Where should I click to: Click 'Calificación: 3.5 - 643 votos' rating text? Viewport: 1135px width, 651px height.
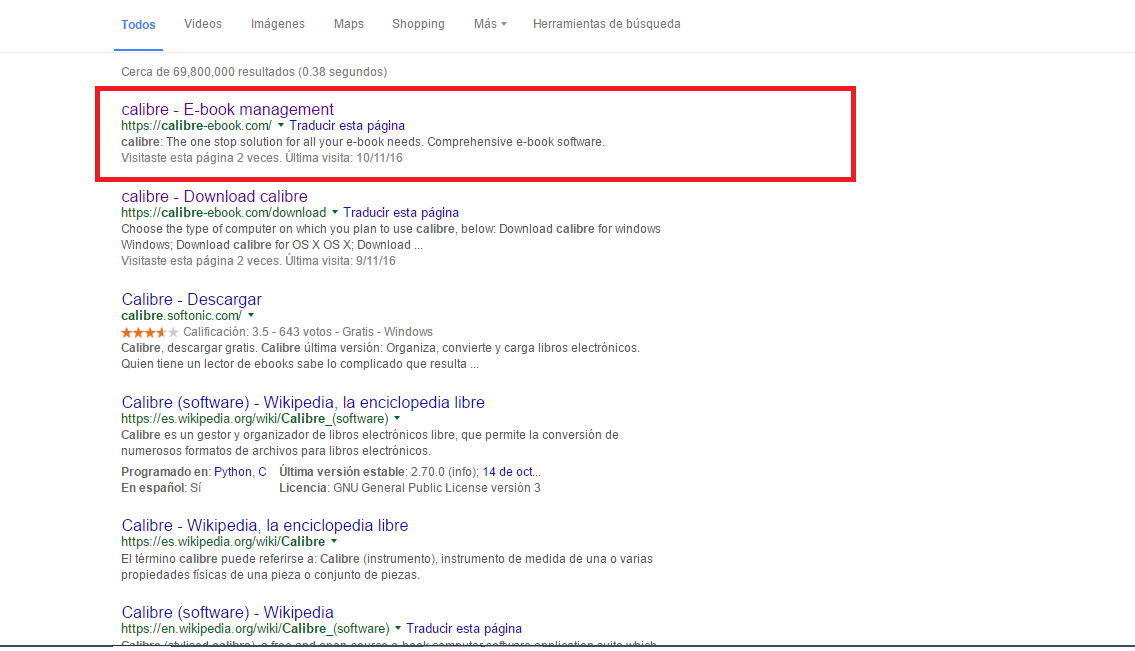point(258,332)
